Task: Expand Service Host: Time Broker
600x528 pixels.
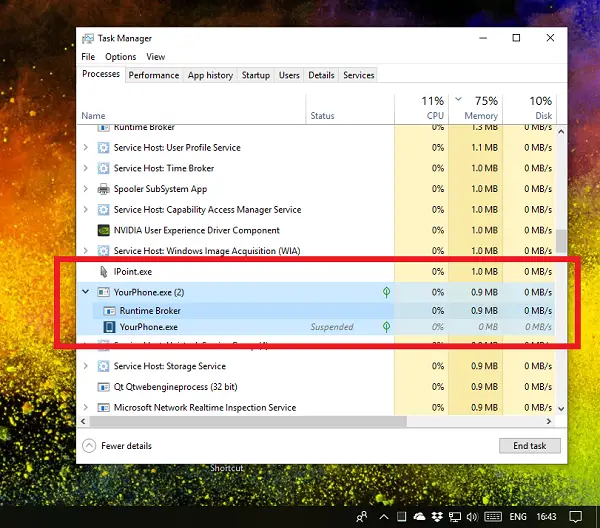Action: pos(86,168)
